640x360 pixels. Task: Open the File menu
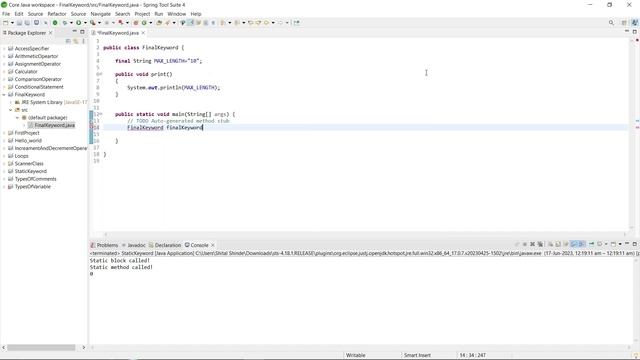tap(6, 14)
